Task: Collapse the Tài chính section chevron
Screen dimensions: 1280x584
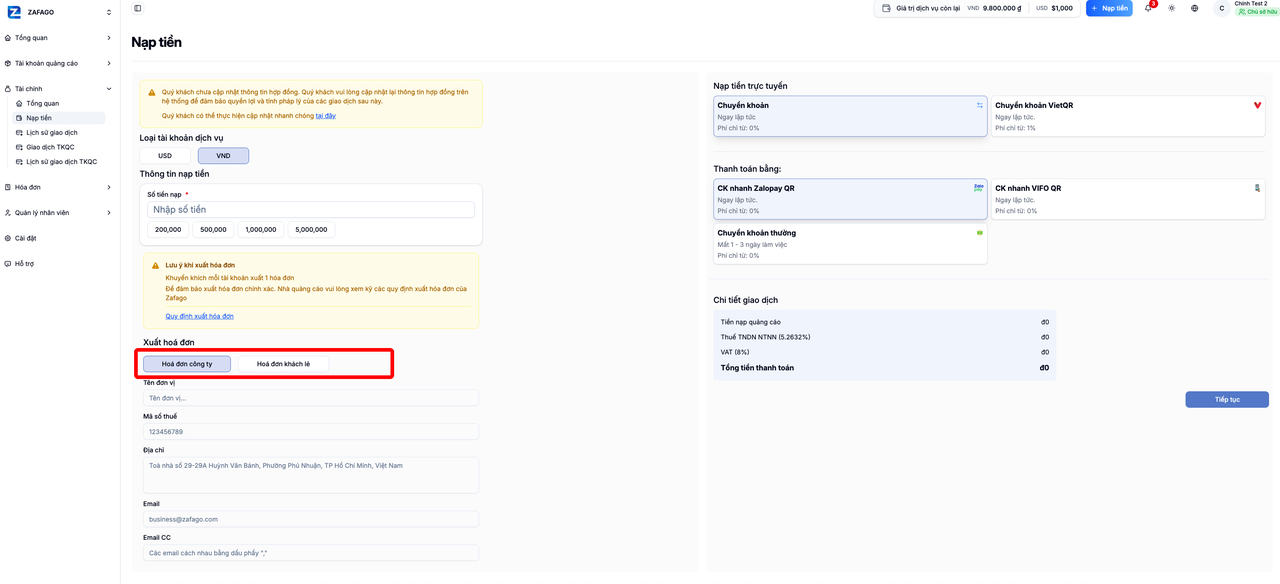Action: (109, 89)
